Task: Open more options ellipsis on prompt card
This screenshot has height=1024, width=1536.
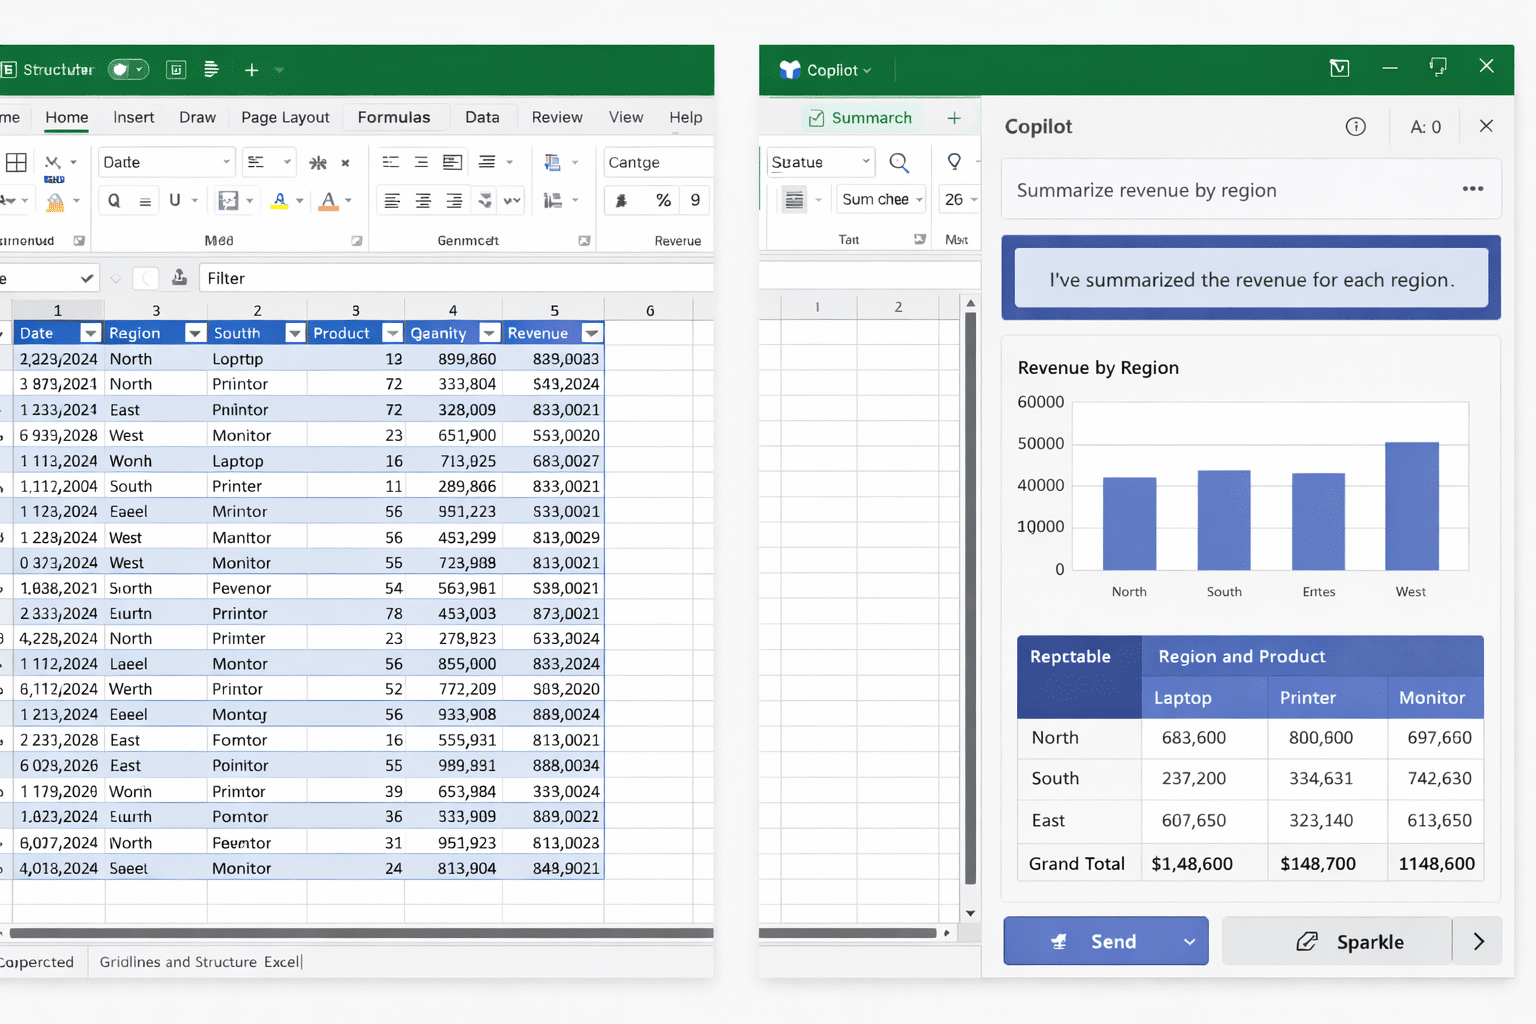Action: (1472, 189)
